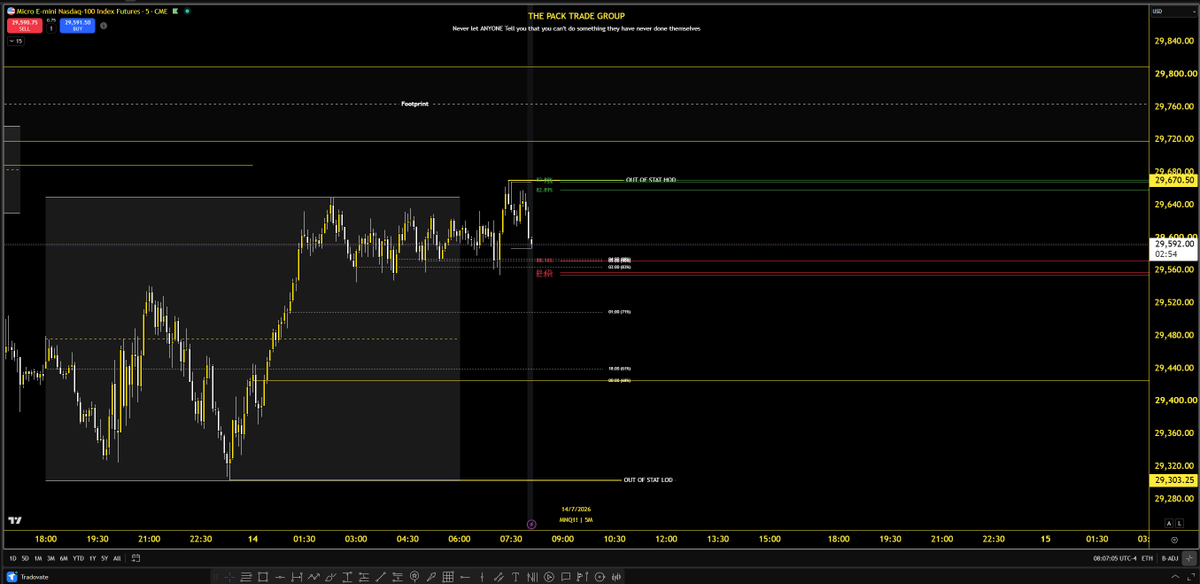Select the grid table tool
The width and height of the screenshot is (1200, 584).
click(x=448, y=577)
